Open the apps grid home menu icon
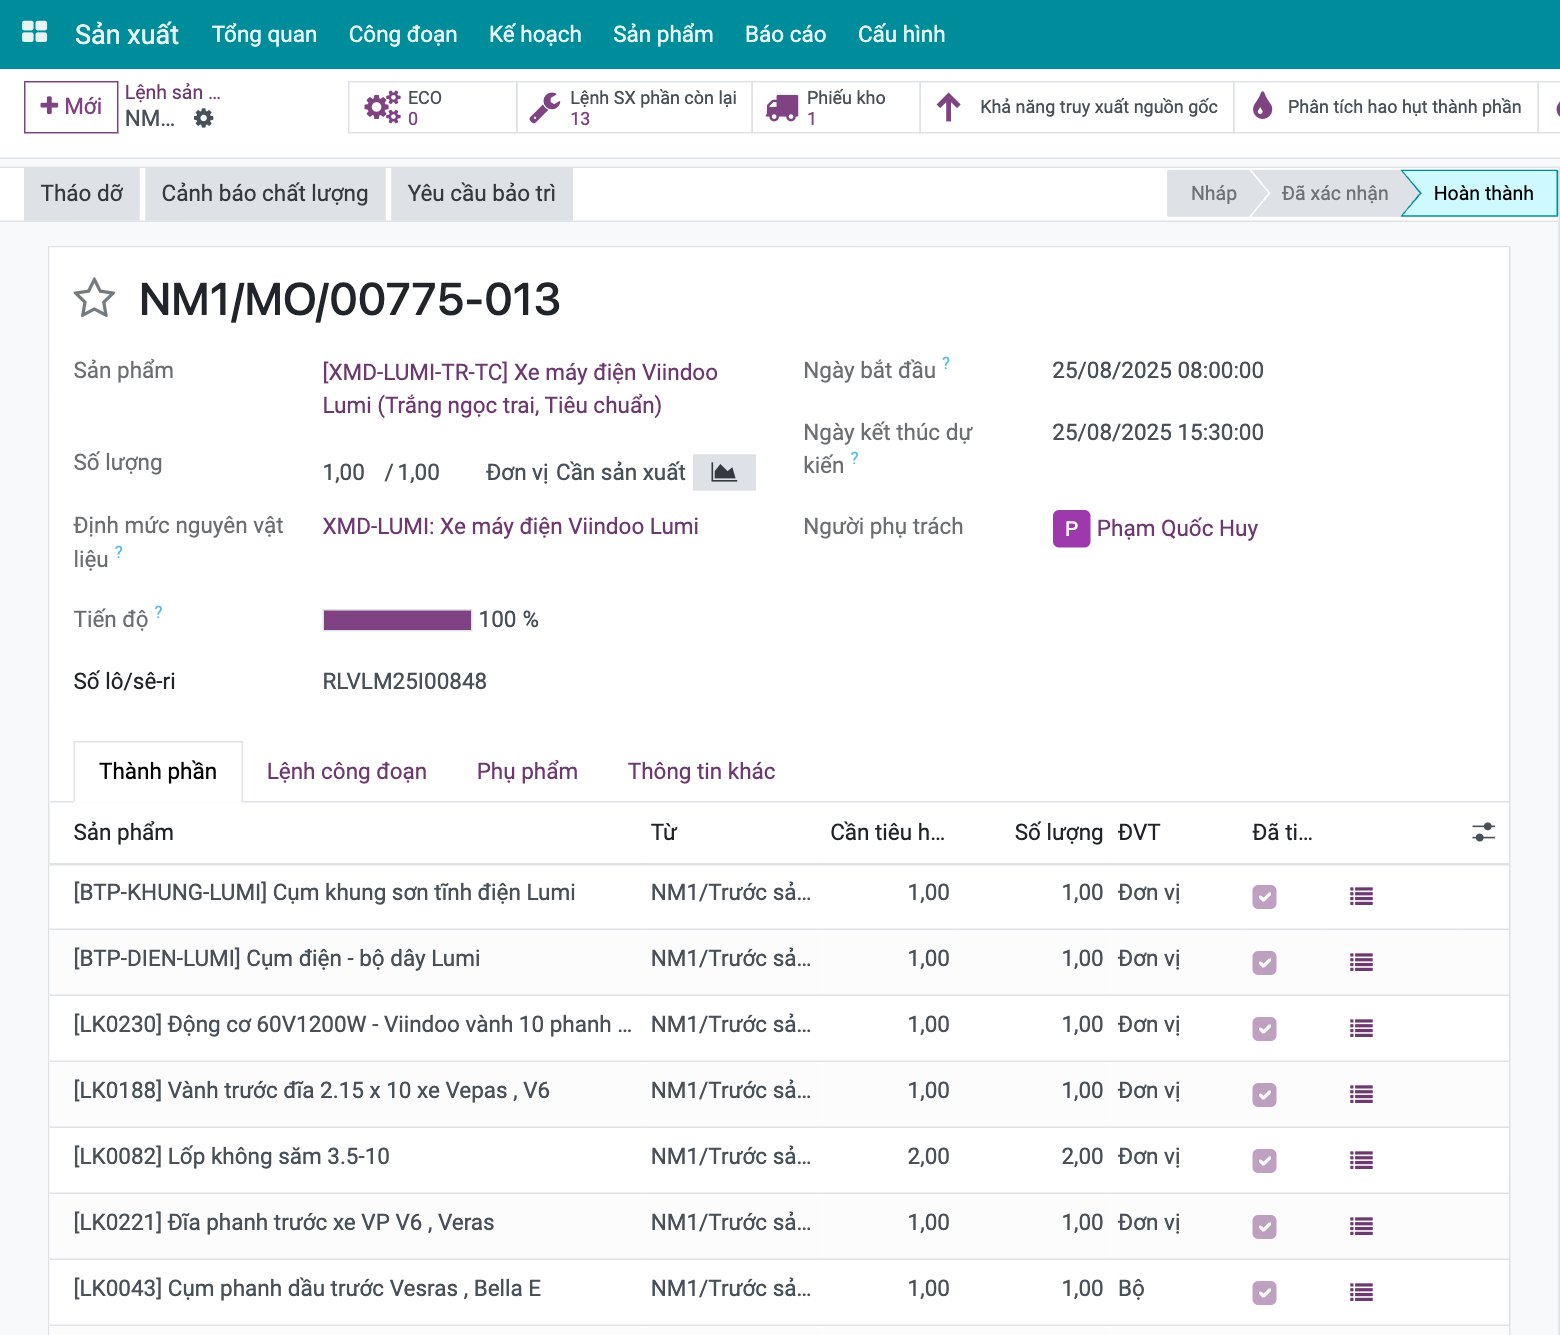The image size is (1560, 1335). pos(35,33)
